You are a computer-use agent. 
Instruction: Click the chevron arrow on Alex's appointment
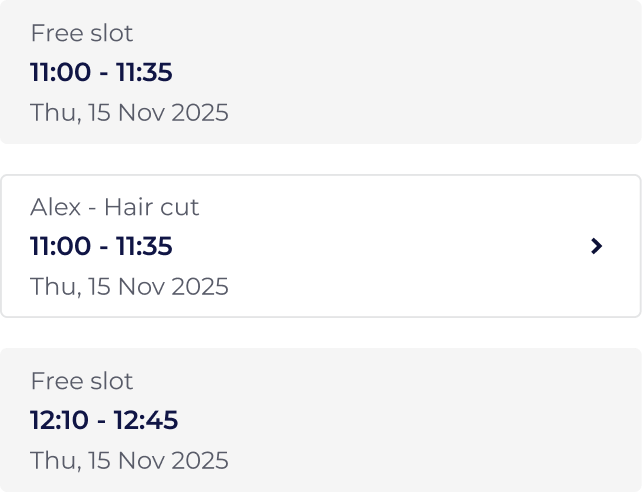(x=597, y=246)
